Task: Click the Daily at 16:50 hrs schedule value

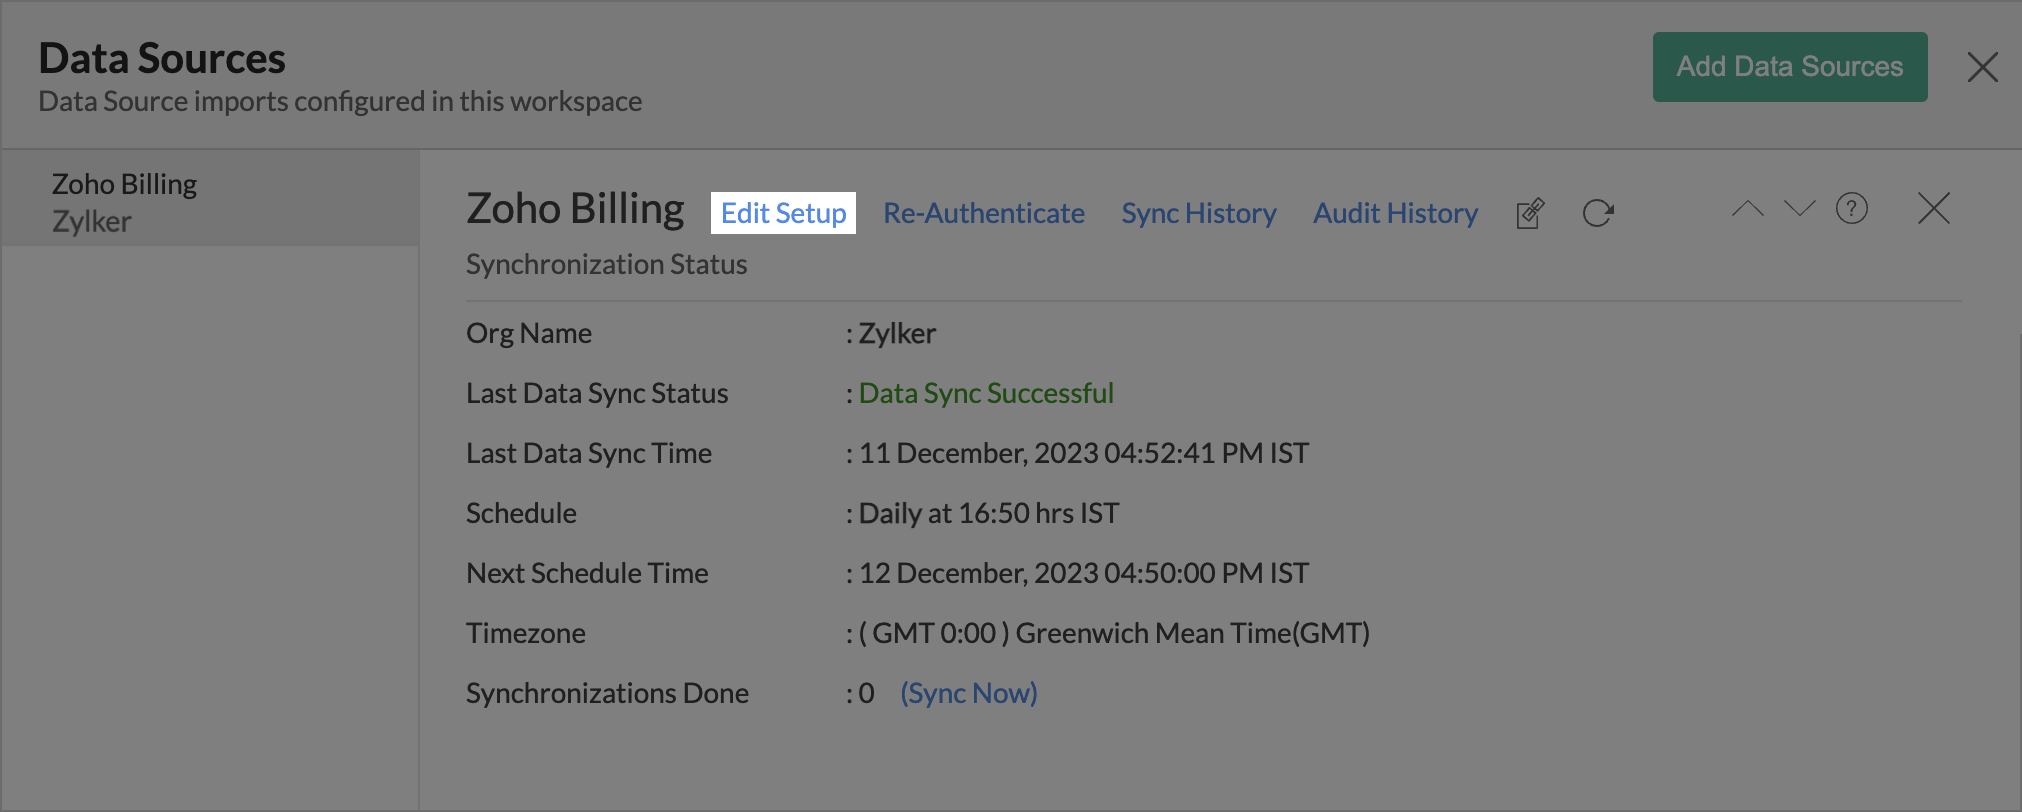Action: click(x=989, y=513)
